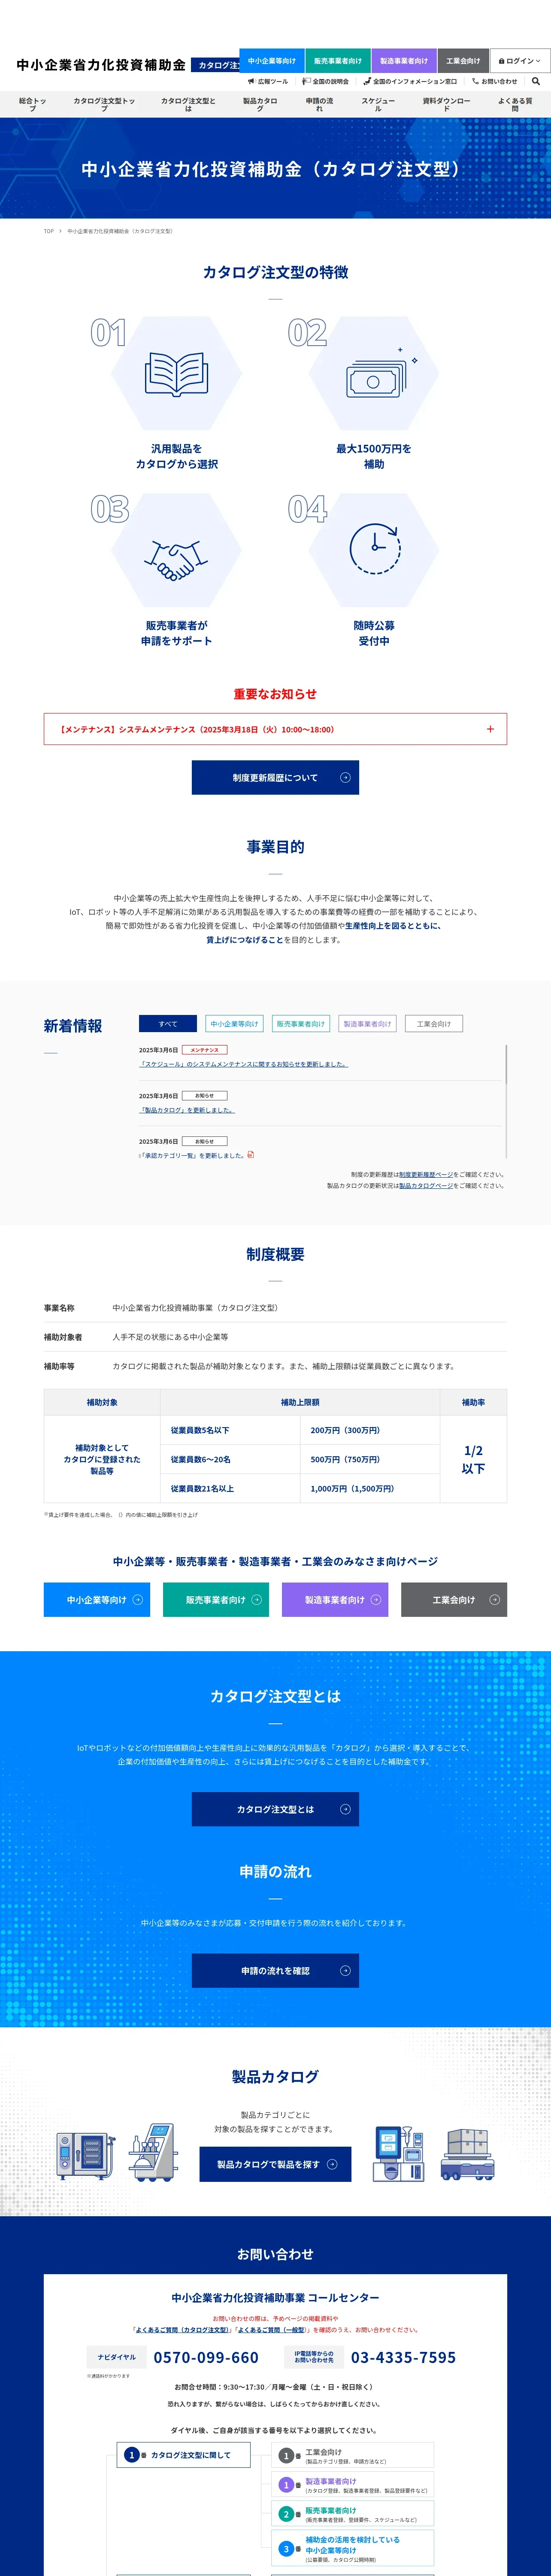Viewport: 551px width, 2576px height.
Task: Click the 製品カタログで製品を探す button
Action: point(275,2163)
